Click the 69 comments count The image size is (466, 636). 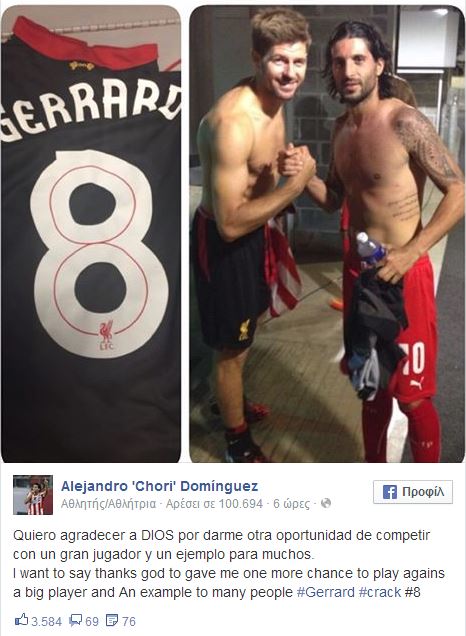click(92, 621)
